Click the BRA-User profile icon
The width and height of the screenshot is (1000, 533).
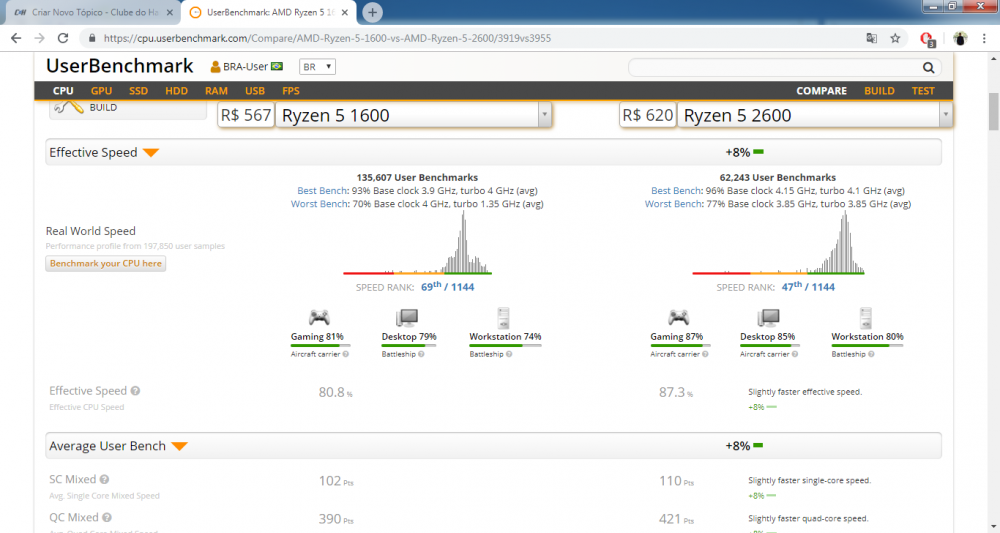point(215,67)
